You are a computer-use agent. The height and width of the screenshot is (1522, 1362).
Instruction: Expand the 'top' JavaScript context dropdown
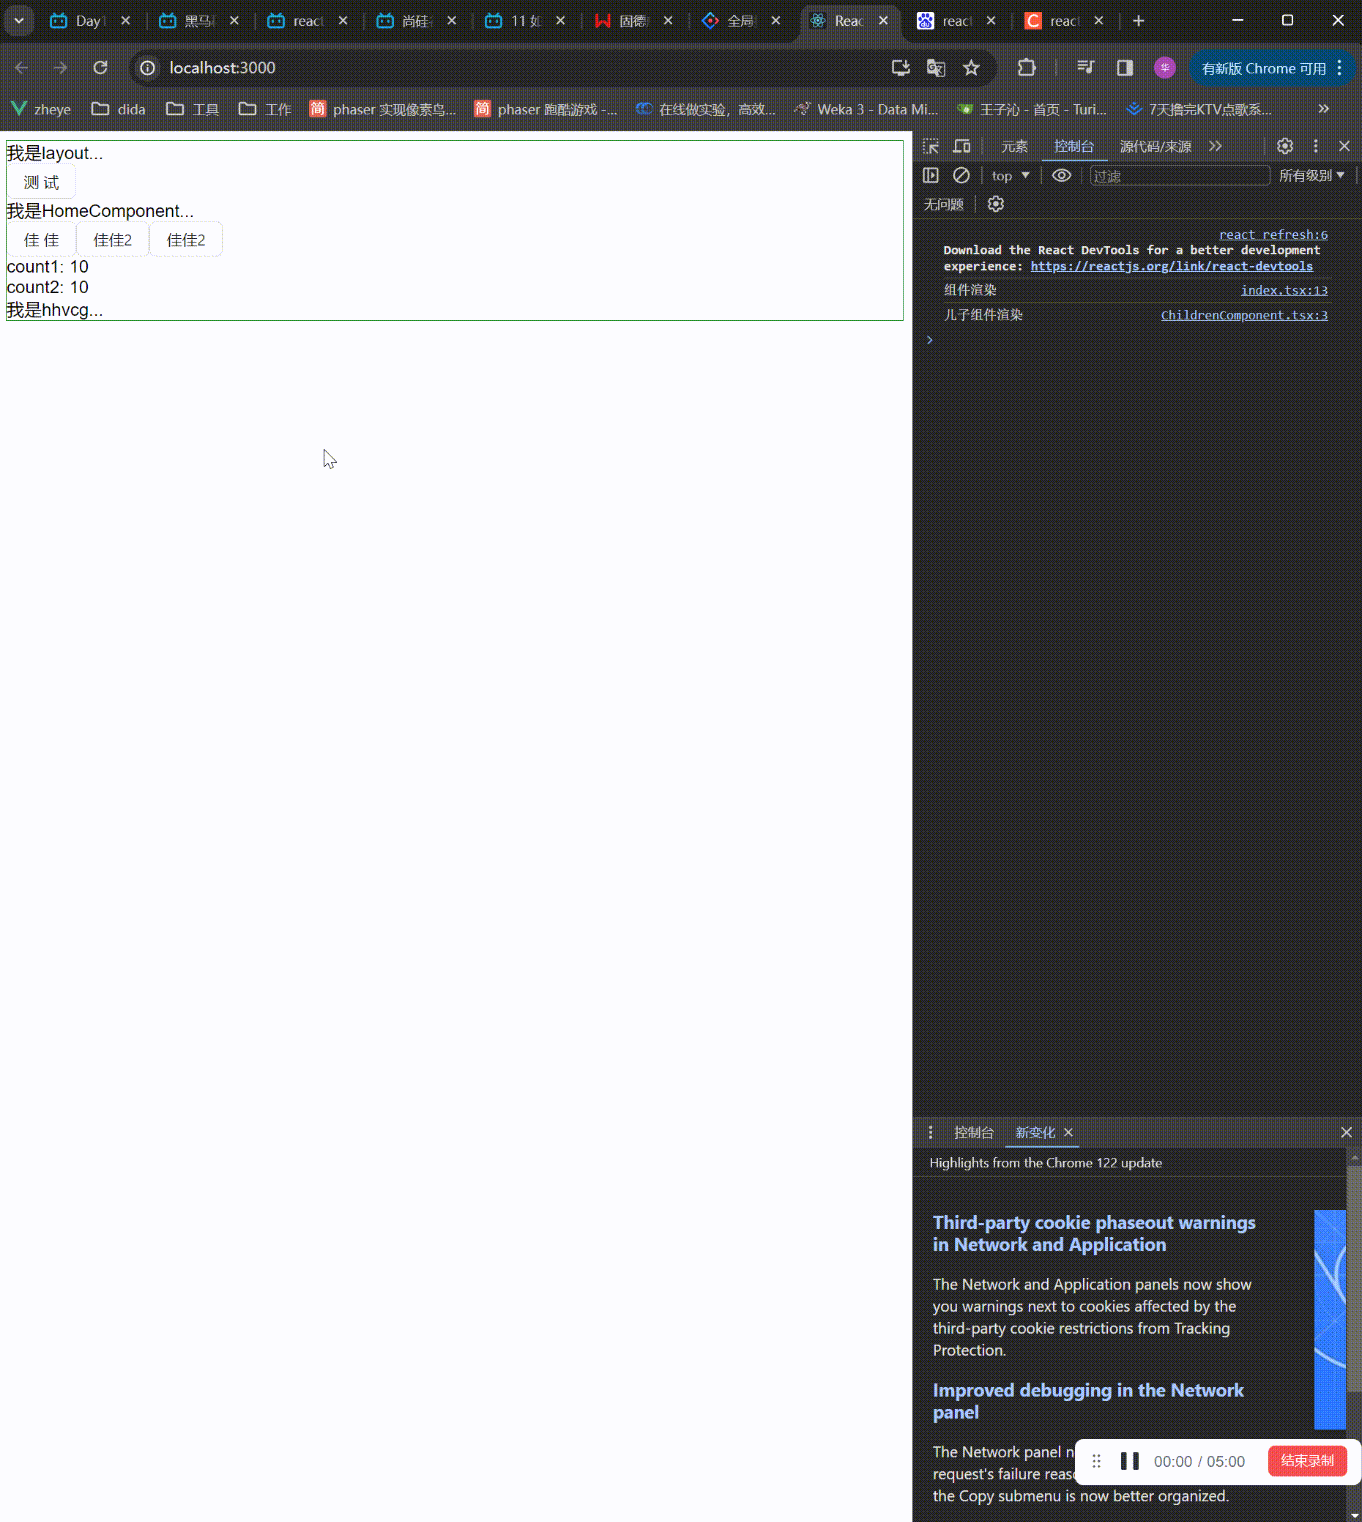tap(1010, 176)
